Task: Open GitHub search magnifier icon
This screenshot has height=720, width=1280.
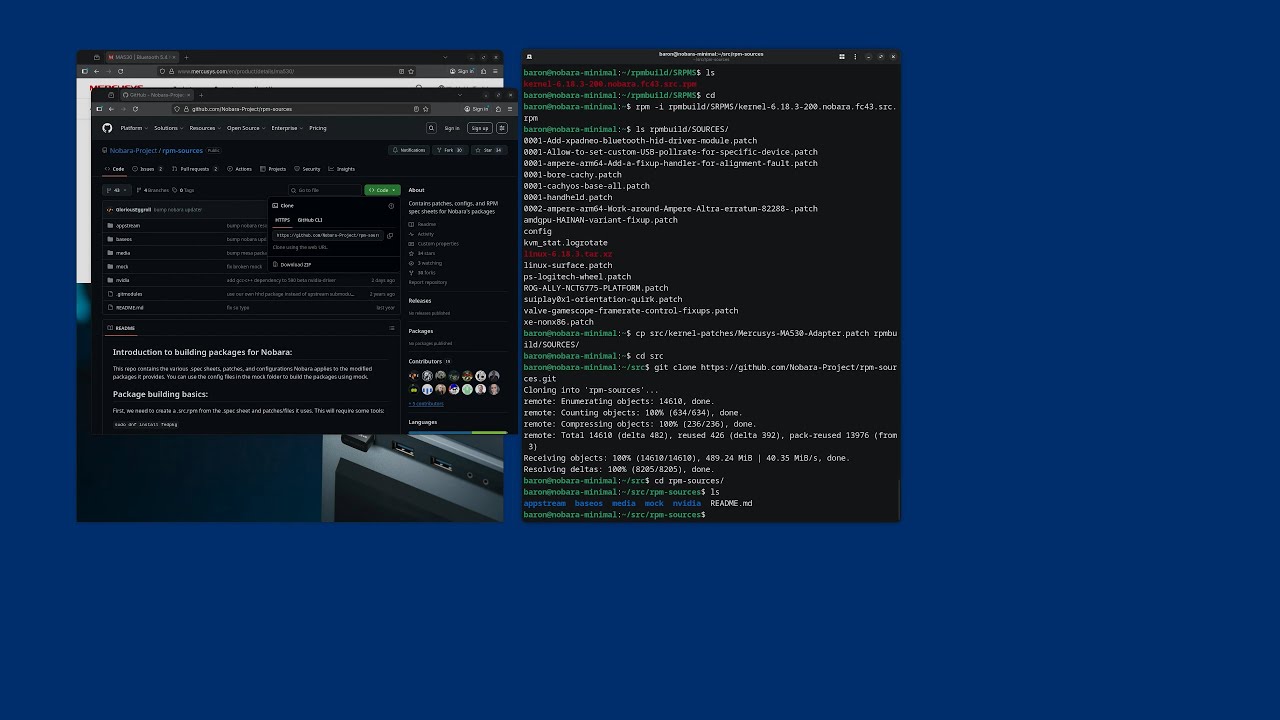Action: point(431,128)
